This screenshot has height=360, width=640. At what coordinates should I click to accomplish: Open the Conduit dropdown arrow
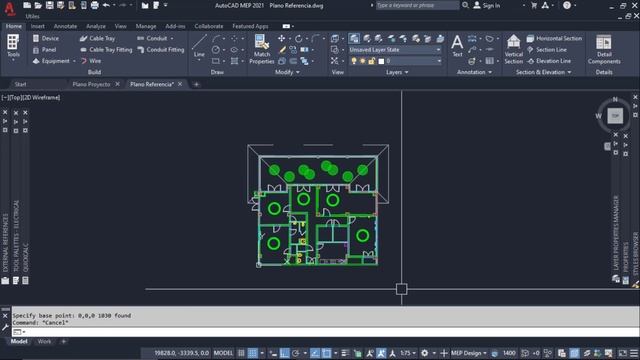tap(172, 38)
